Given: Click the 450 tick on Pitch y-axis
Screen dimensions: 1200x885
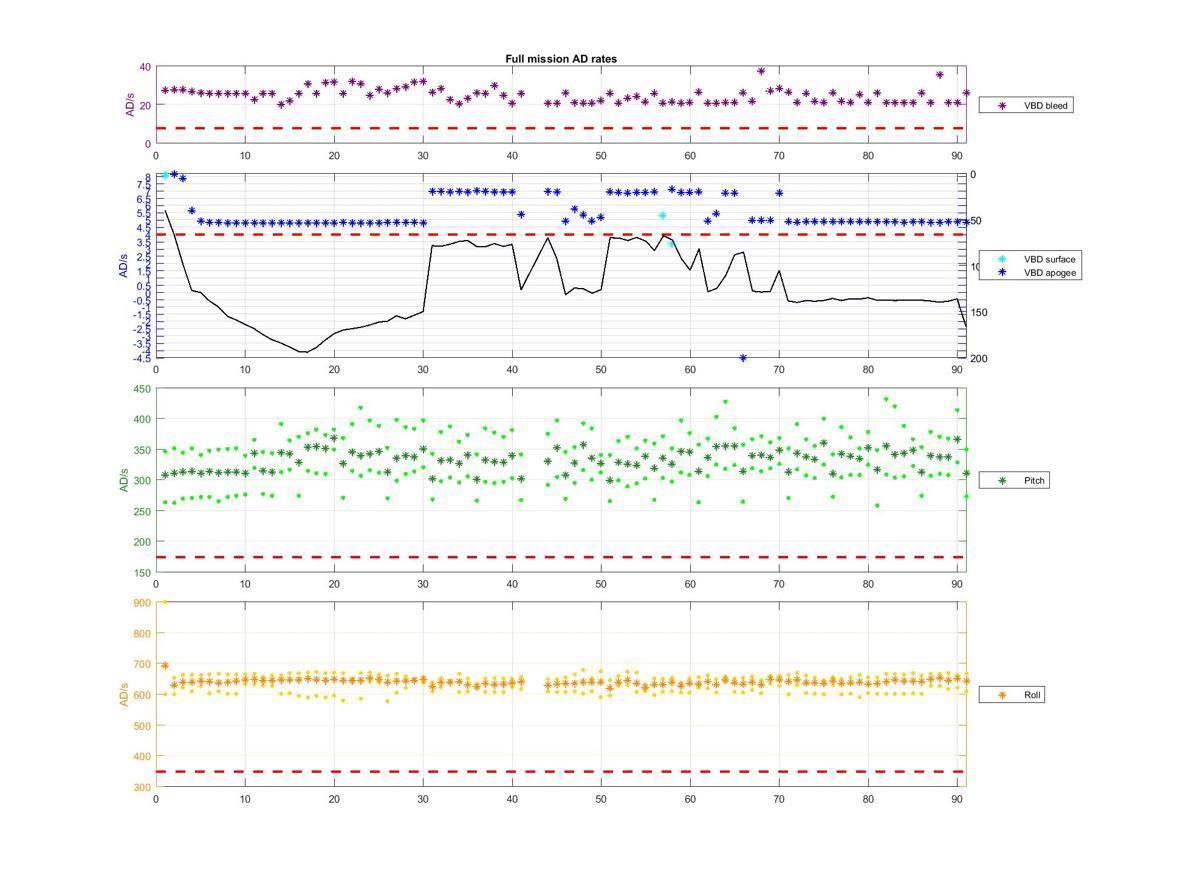Looking at the screenshot, I should [141, 389].
